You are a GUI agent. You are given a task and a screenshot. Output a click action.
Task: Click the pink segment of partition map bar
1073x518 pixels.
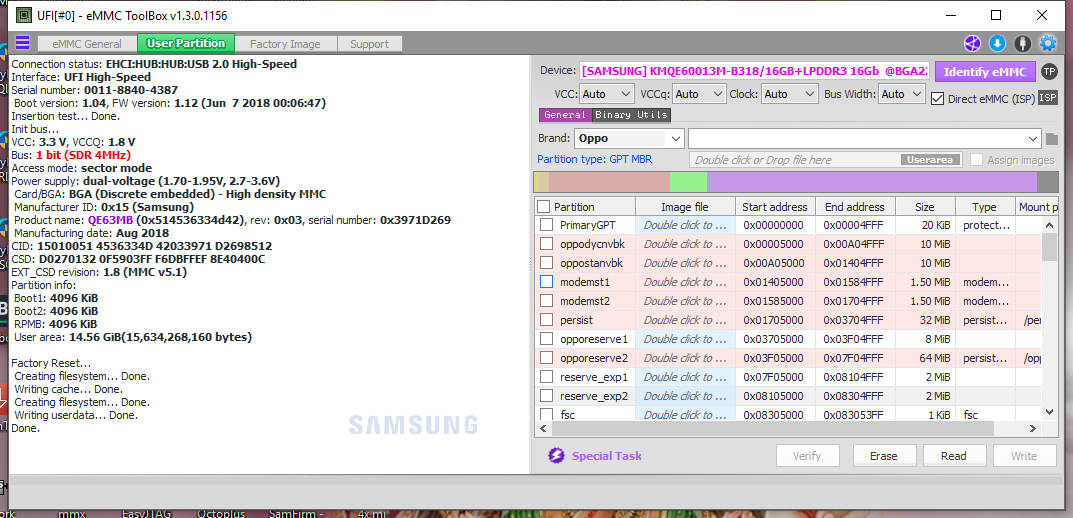pyautogui.click(x=609, y=181)
